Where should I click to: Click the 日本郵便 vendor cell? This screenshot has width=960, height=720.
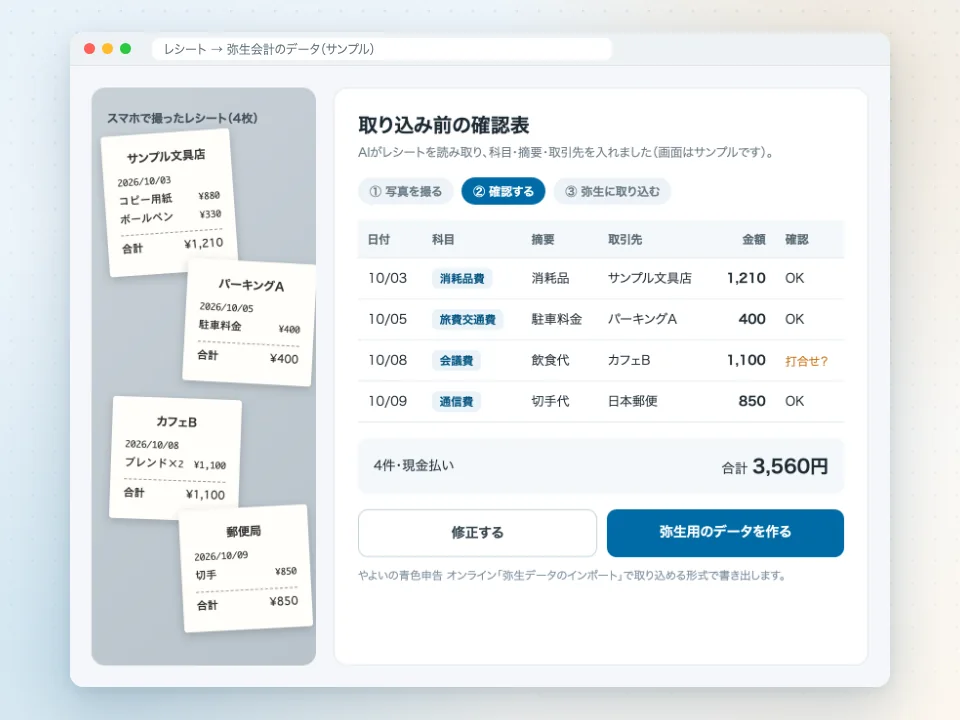tap(632, 401)
